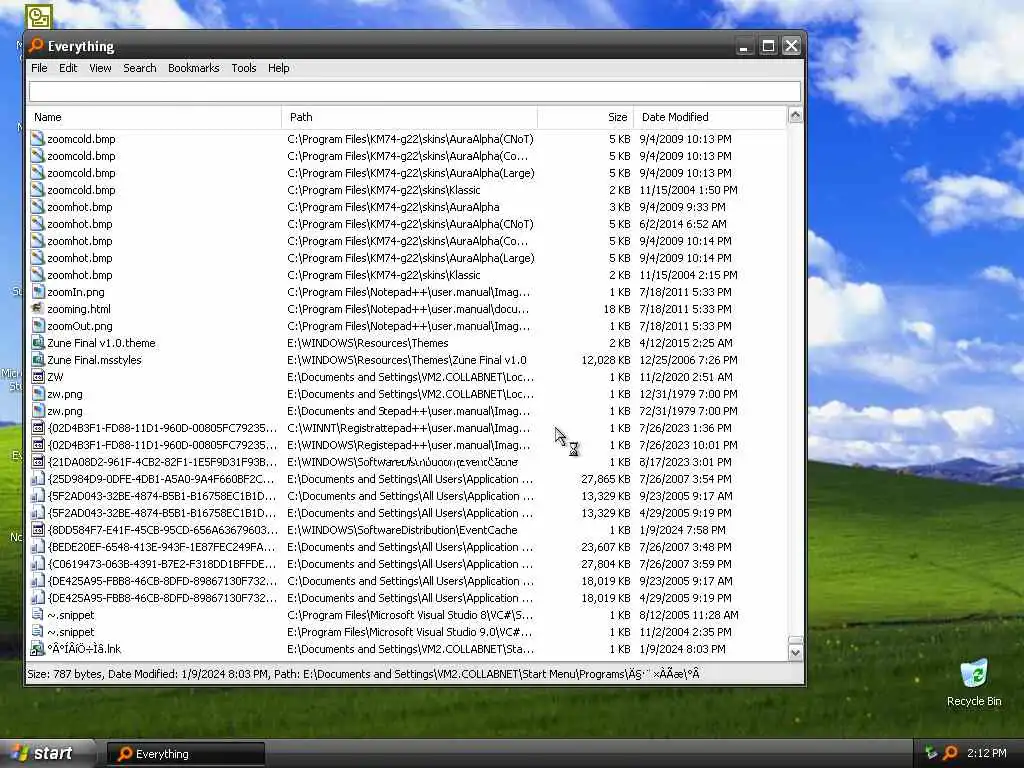
Task: Click icon of zoomhot.bmp in skins\AuraAlpha
Action: click(x=38, y=207)
